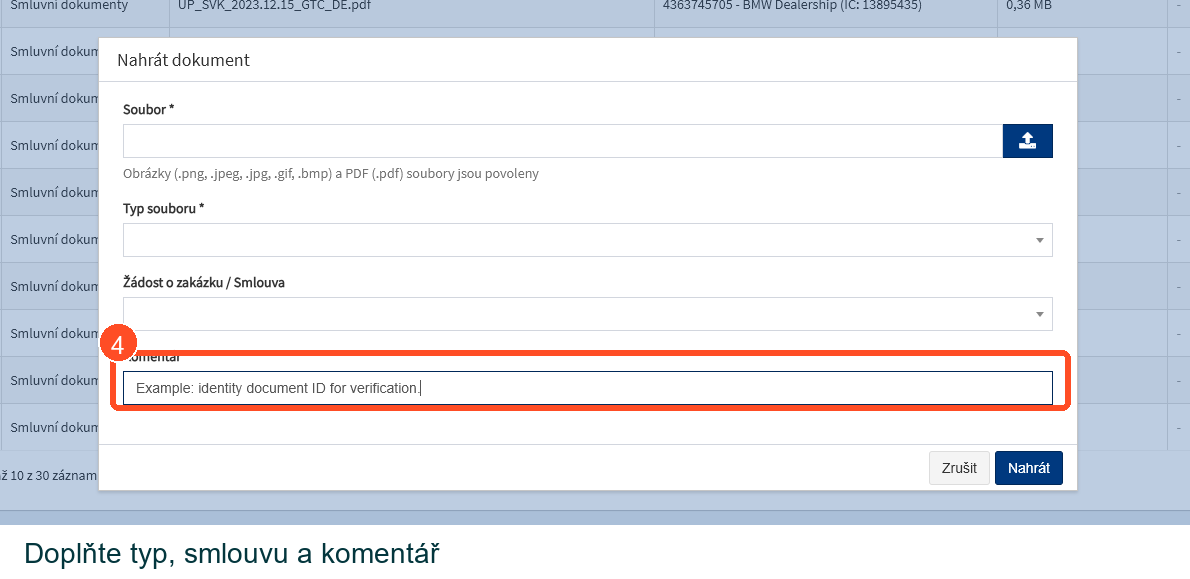
Task: Click the Nahrát dokument dialog title
Action: click(183, 60)
